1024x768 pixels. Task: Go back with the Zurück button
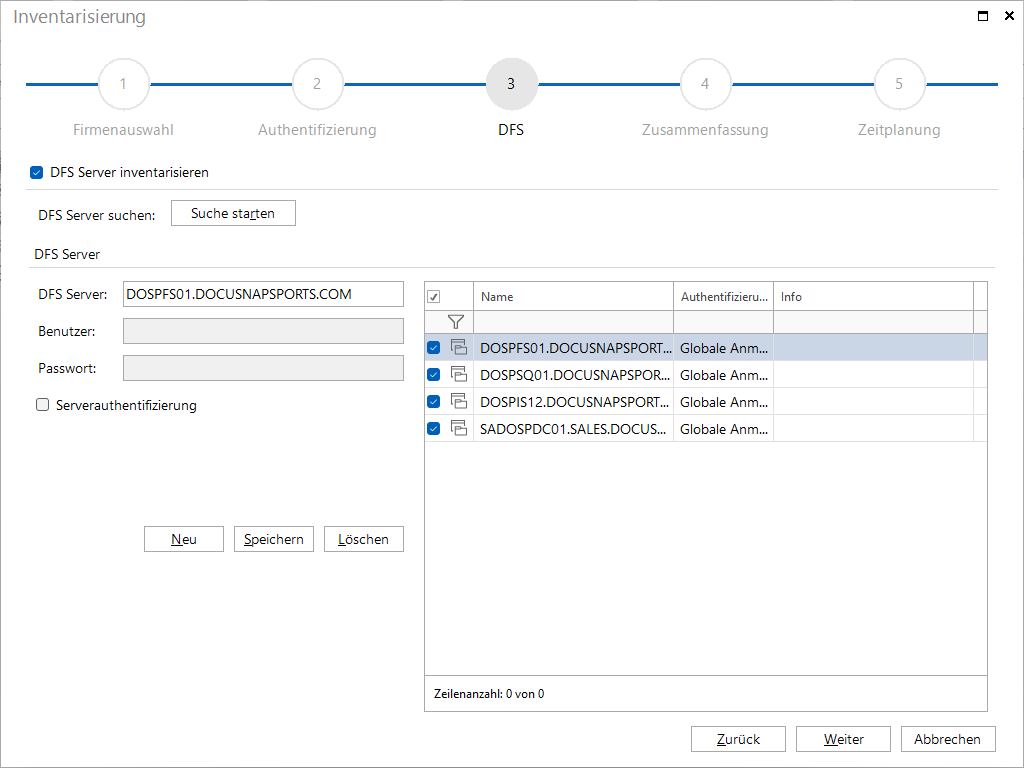[739, 739]
